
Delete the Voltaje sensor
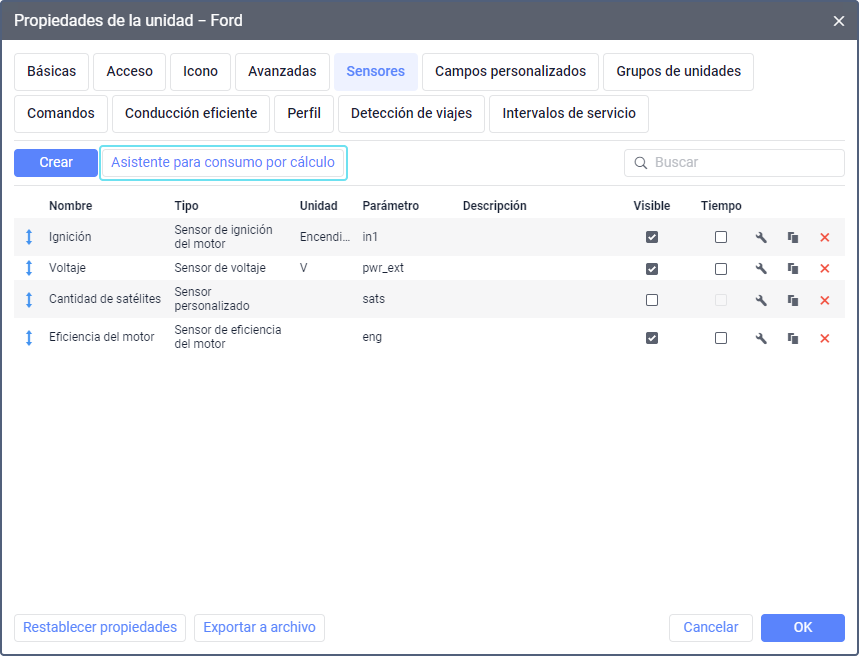tap(825, 269)
